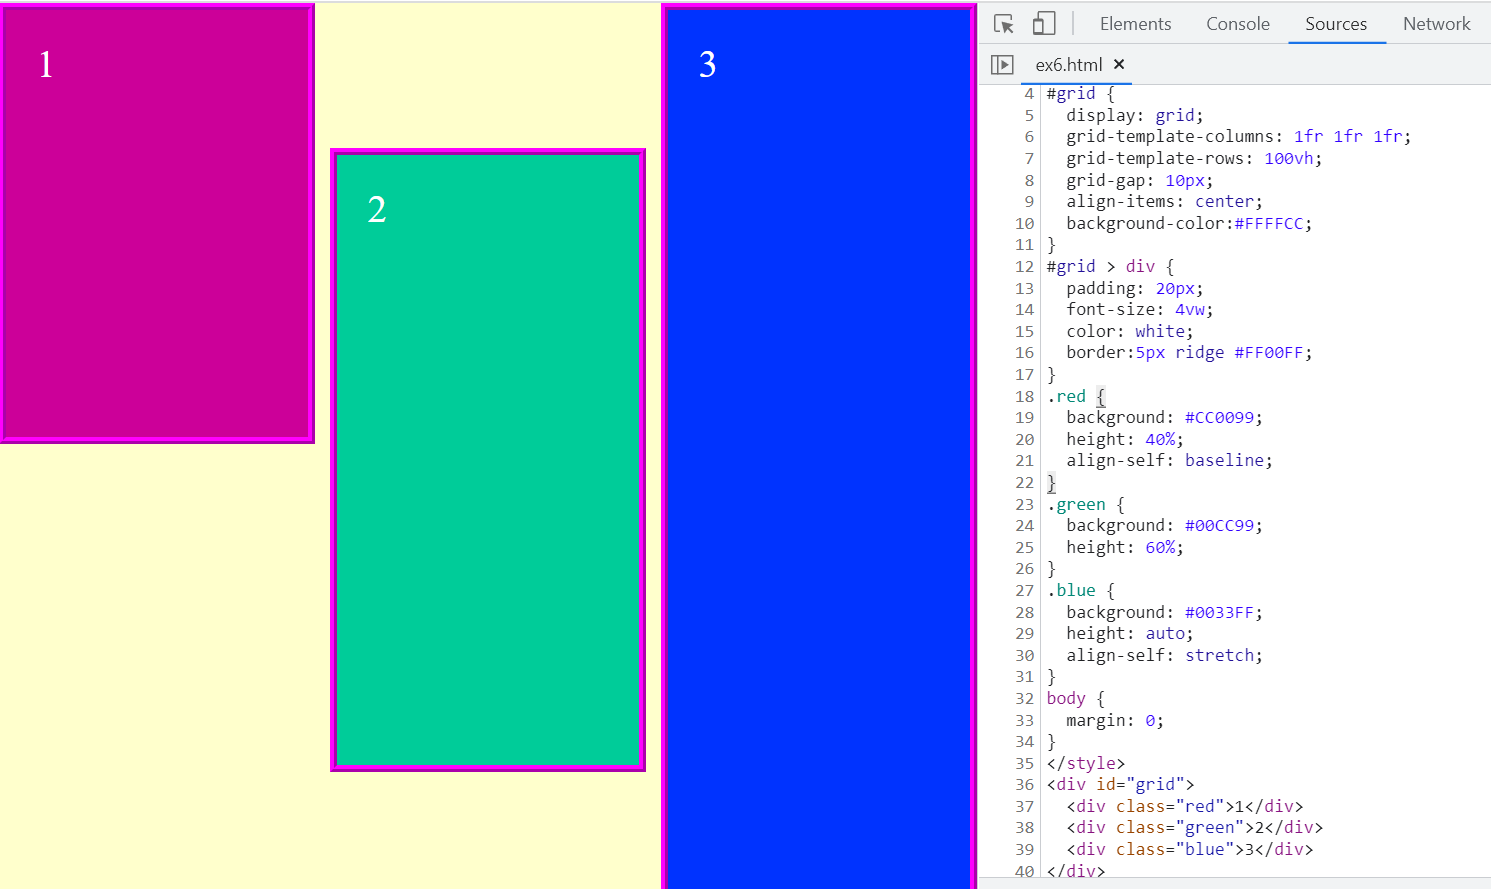Click line number 9 in the gutter

1028,202
